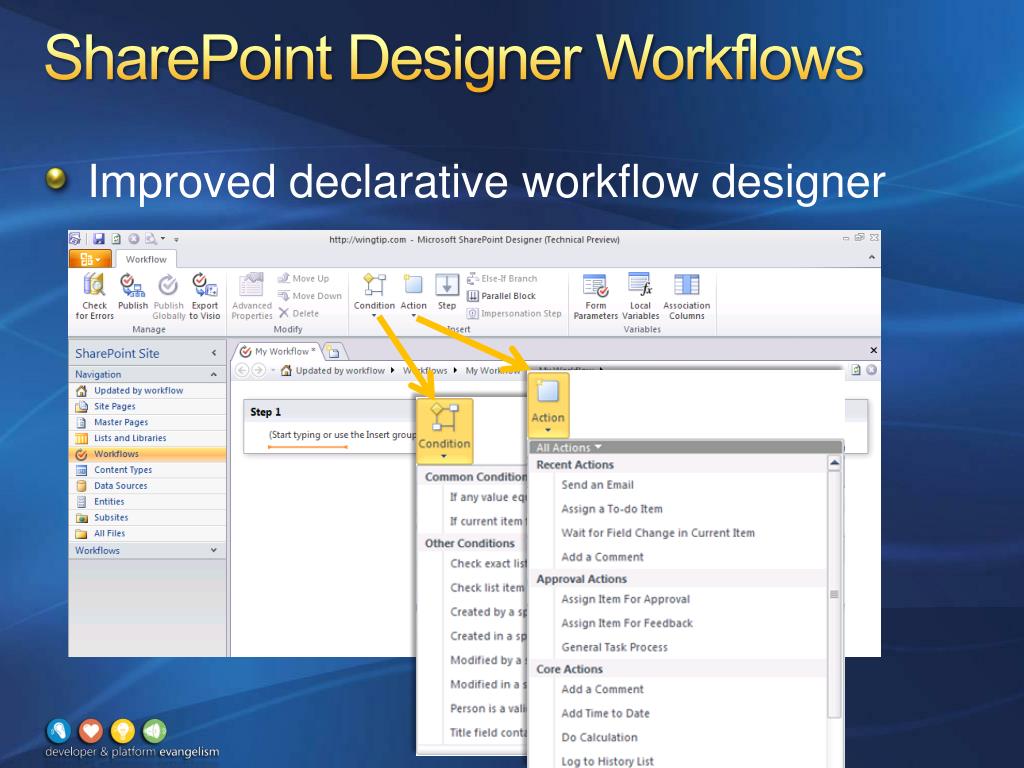Choose Assign Item For Feedback

[627, 623]
